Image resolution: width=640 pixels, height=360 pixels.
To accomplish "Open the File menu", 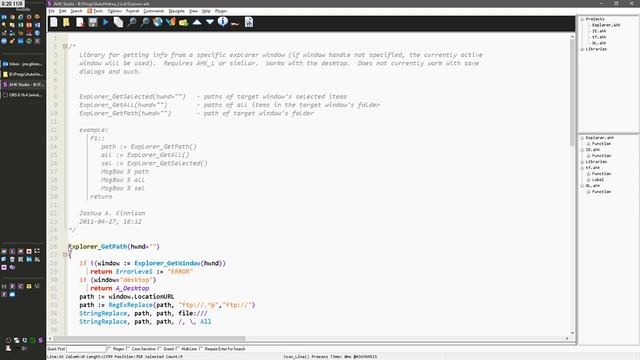I will pos(51,11).
